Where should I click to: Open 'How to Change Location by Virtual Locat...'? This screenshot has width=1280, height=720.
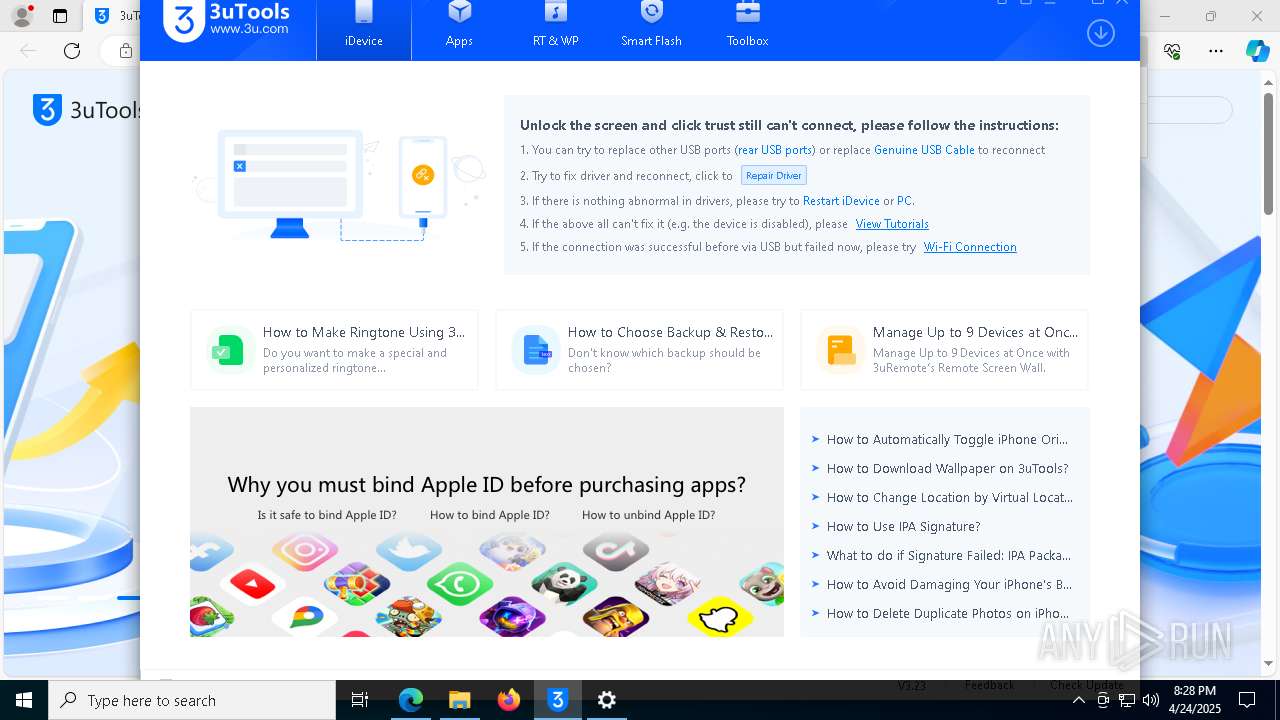click(x=949, y=497)
